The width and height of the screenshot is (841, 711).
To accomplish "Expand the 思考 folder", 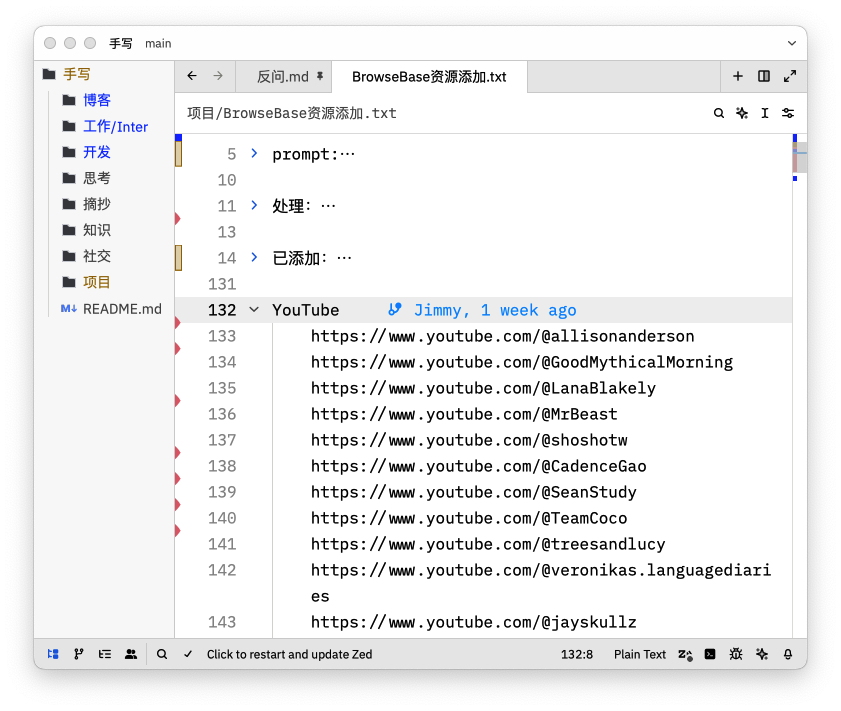I will (x=97, y=178).
